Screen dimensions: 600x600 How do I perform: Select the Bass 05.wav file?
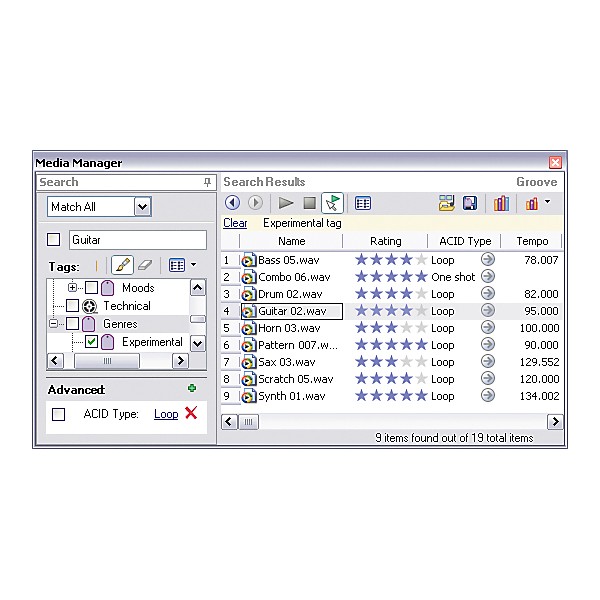(x=289, y=260)
